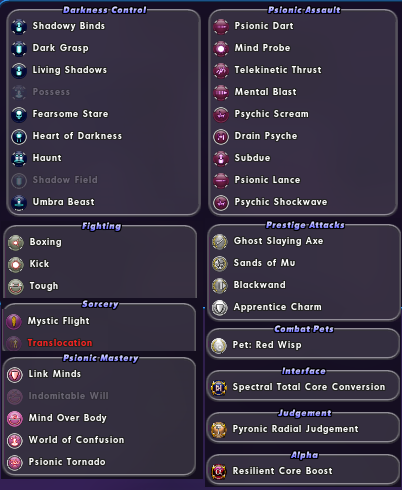402x490 pixels.
Task: Click the red Translocation power name
Action: pyautogui.click(x=60, y=343)
